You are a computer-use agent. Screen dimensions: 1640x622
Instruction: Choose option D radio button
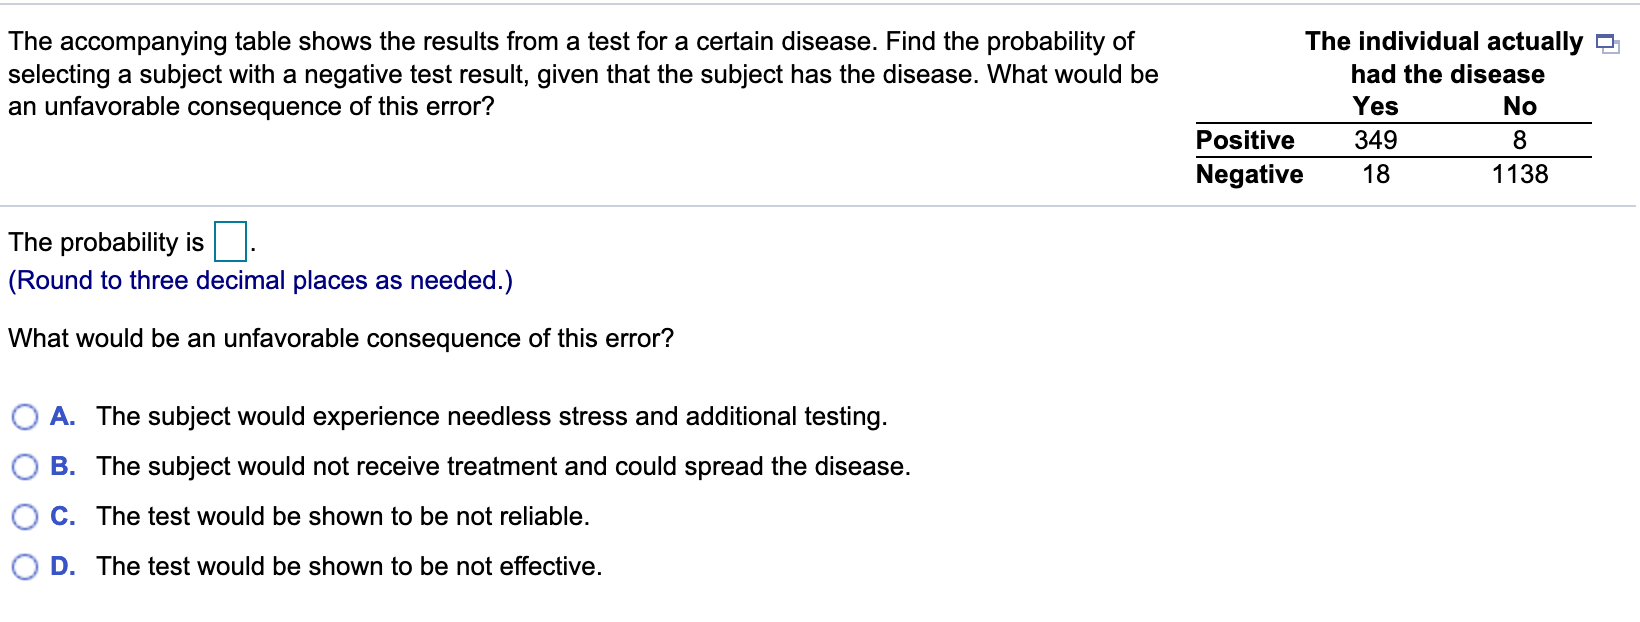coord(25,567)
